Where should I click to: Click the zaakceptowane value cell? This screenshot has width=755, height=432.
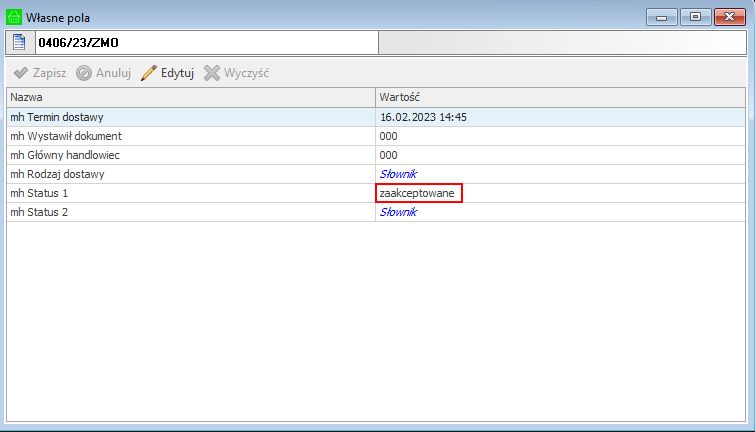click(x=418, y=193)
